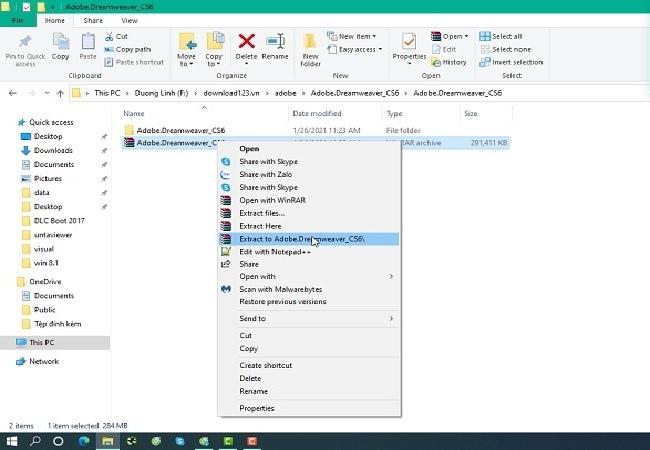650x450 pixels.
Task: Click the Properties ribbon icon
Action: click(409, 42)
